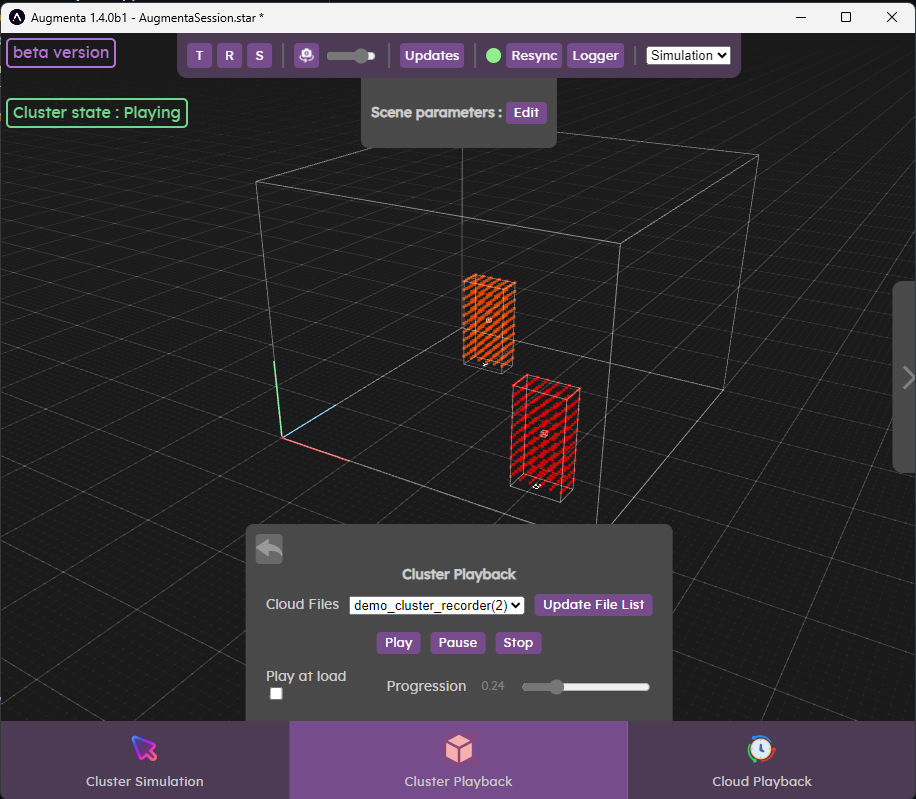Minimize the Augmenta window

coord(801,17)
